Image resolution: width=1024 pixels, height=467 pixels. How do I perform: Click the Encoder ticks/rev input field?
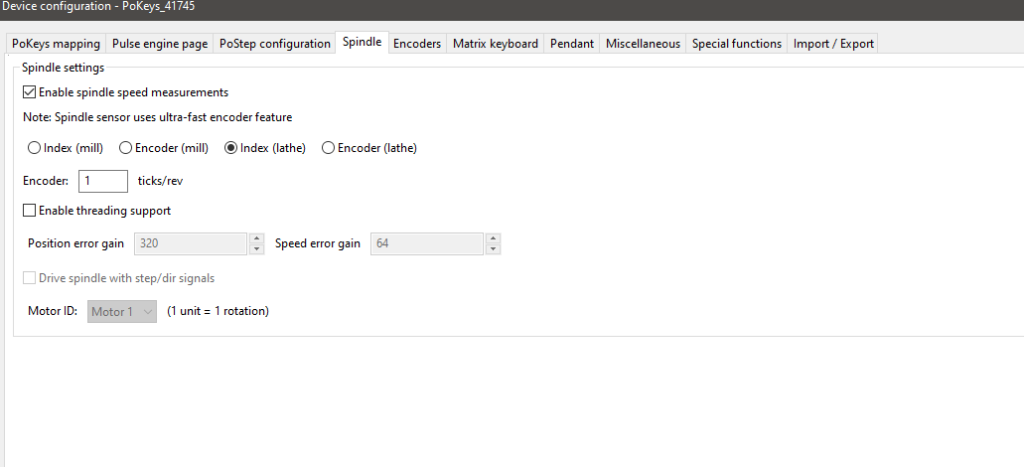[103, 181]
